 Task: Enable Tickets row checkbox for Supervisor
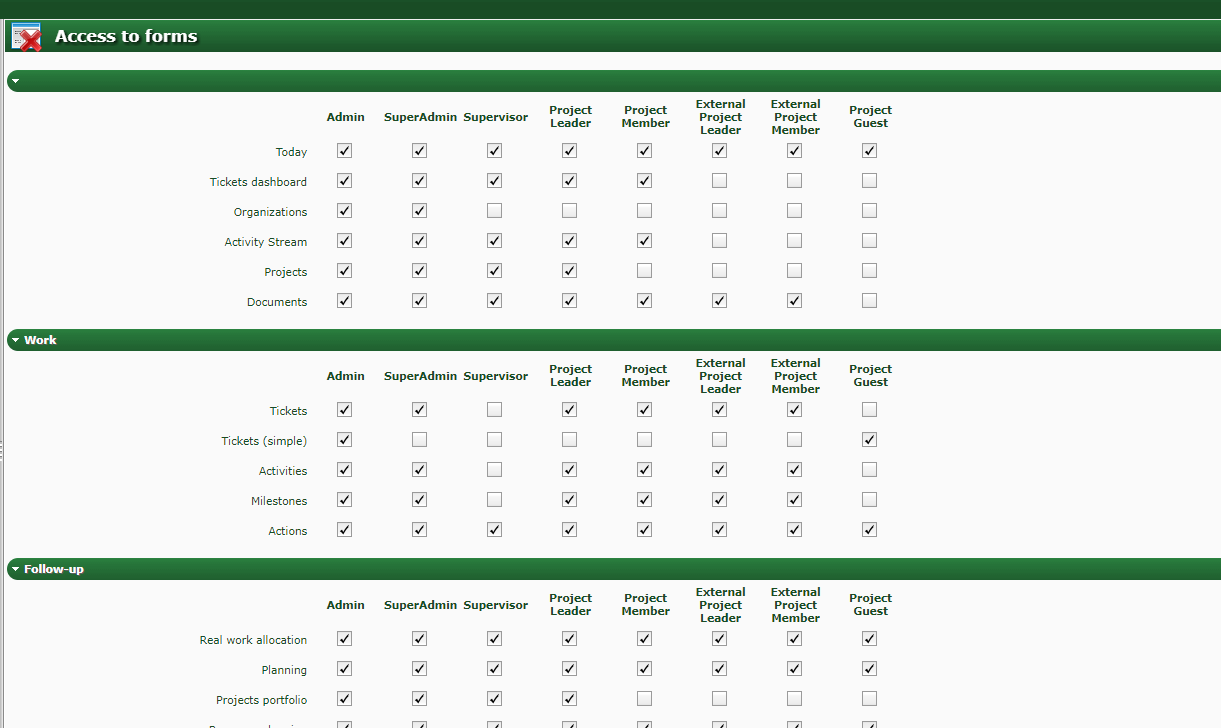[x=494, y=410]
